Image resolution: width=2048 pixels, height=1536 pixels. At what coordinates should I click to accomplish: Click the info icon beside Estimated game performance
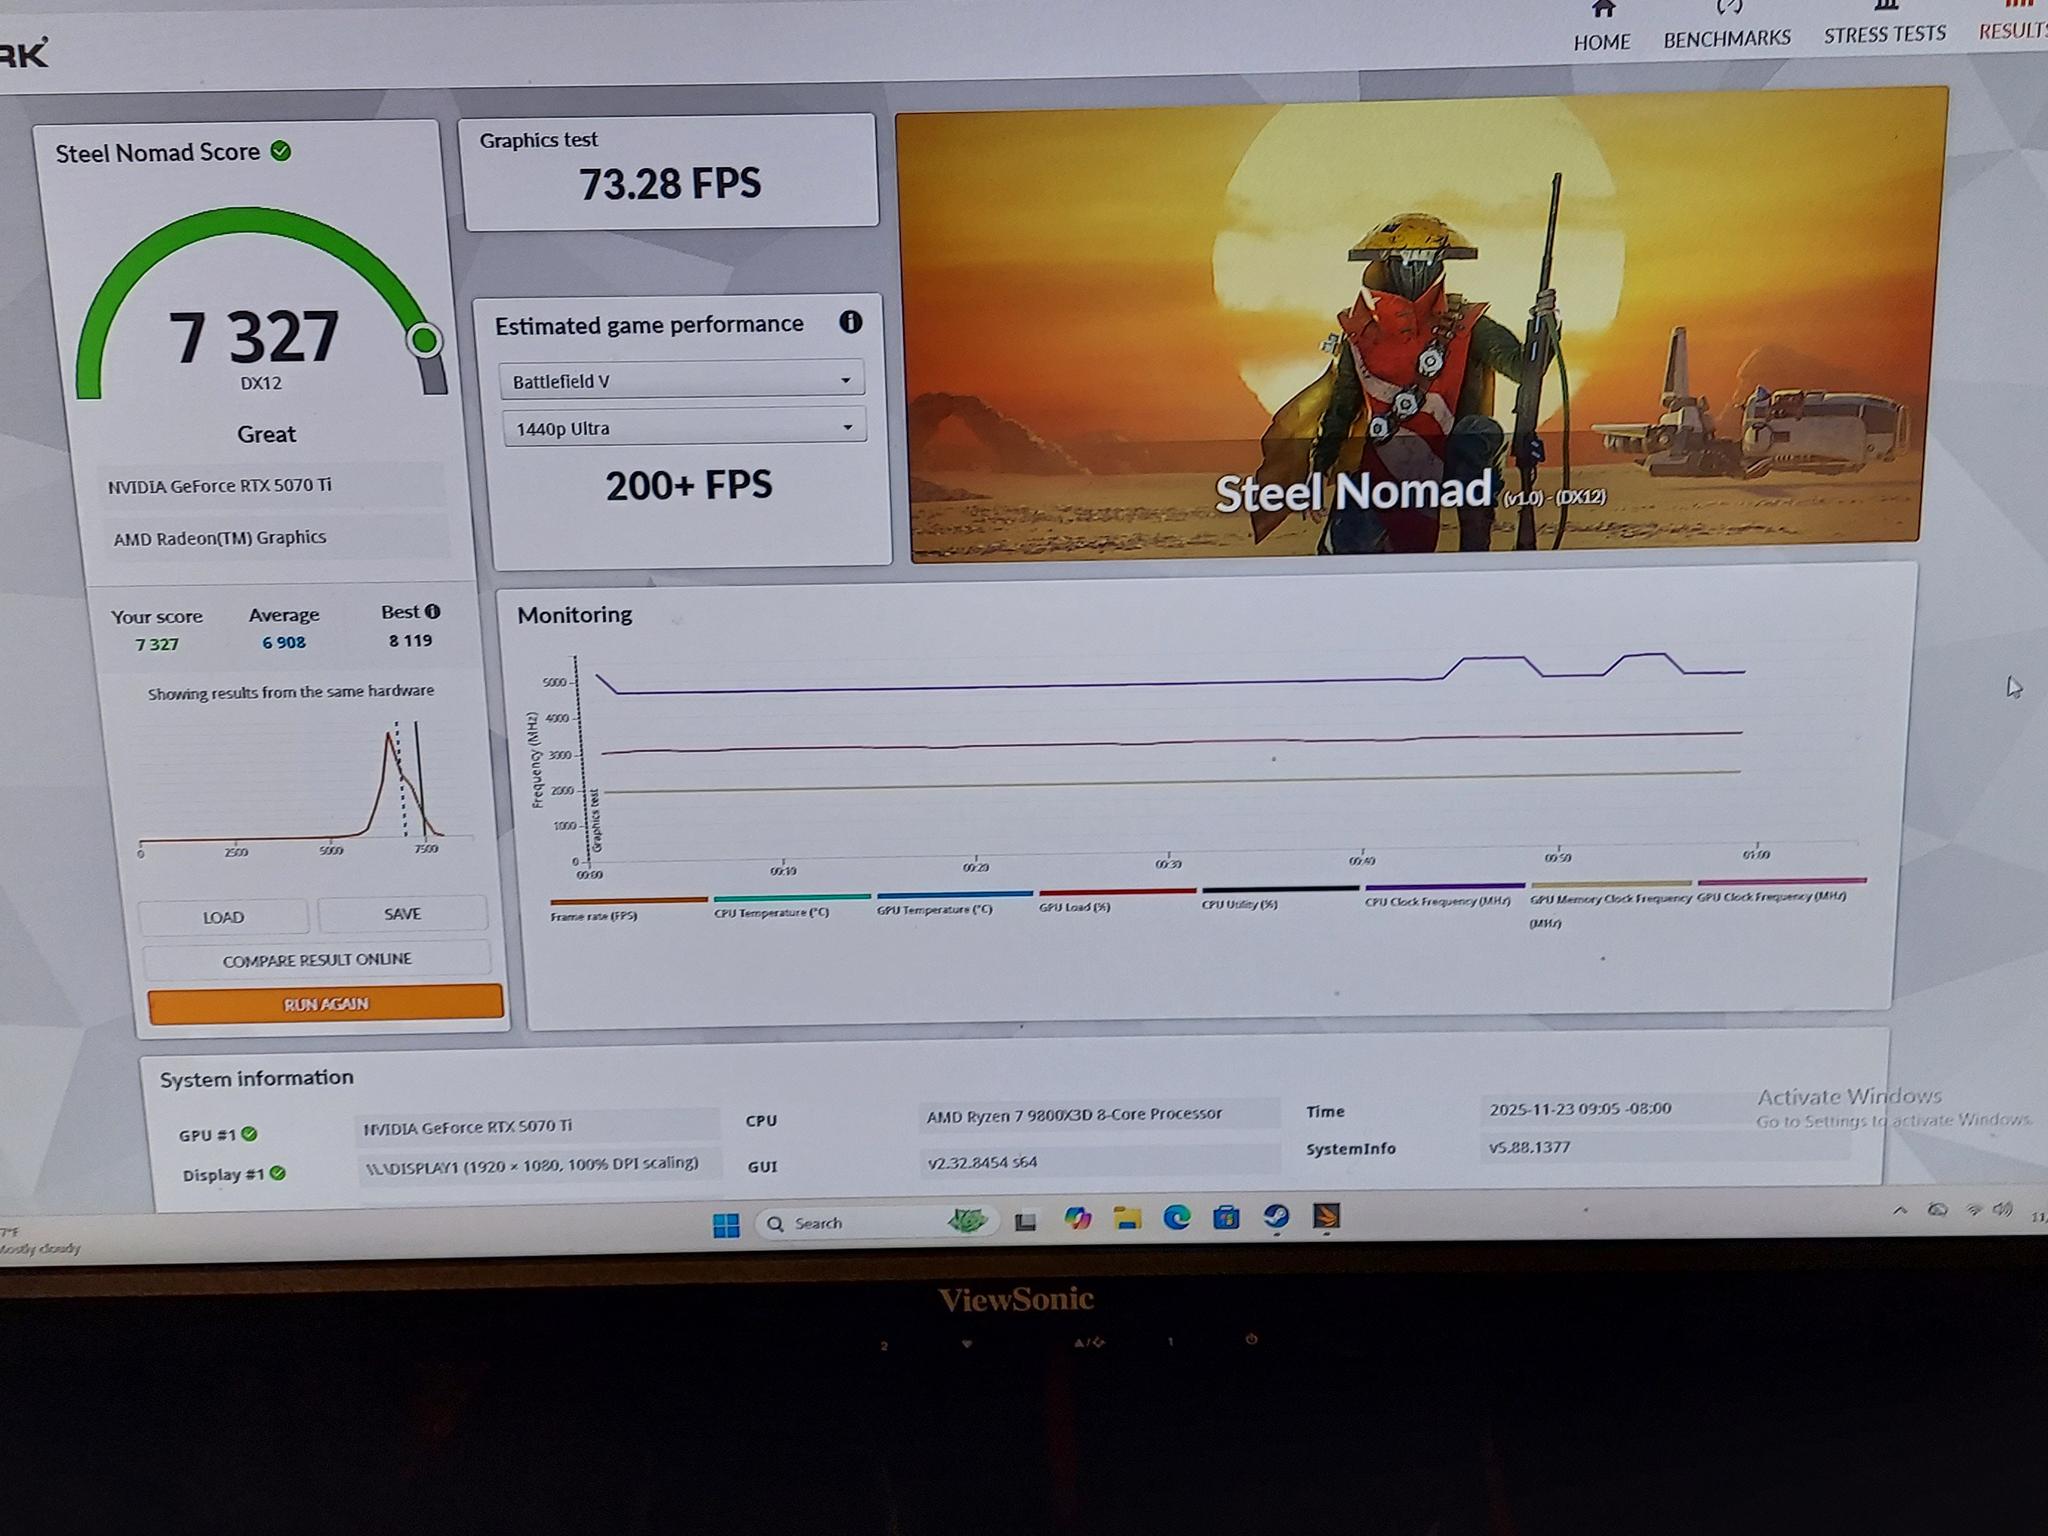click(x=850, y=322)
